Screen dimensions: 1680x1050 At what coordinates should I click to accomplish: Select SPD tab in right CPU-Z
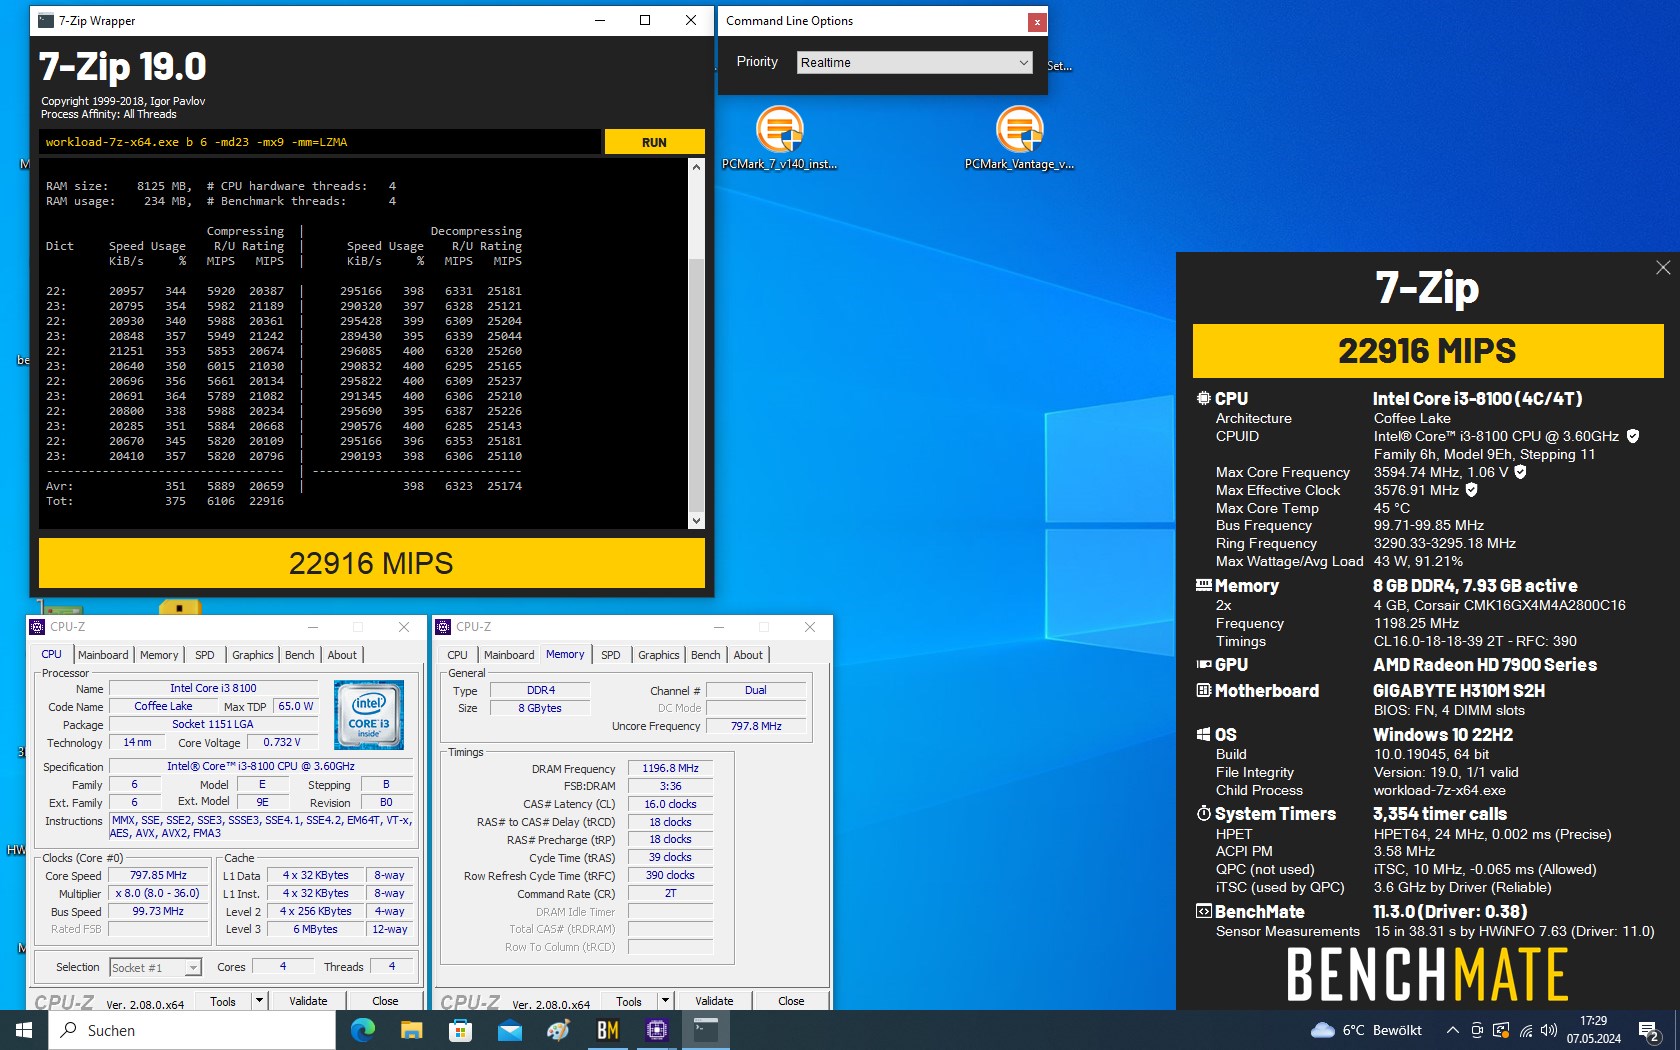point(610,655)
